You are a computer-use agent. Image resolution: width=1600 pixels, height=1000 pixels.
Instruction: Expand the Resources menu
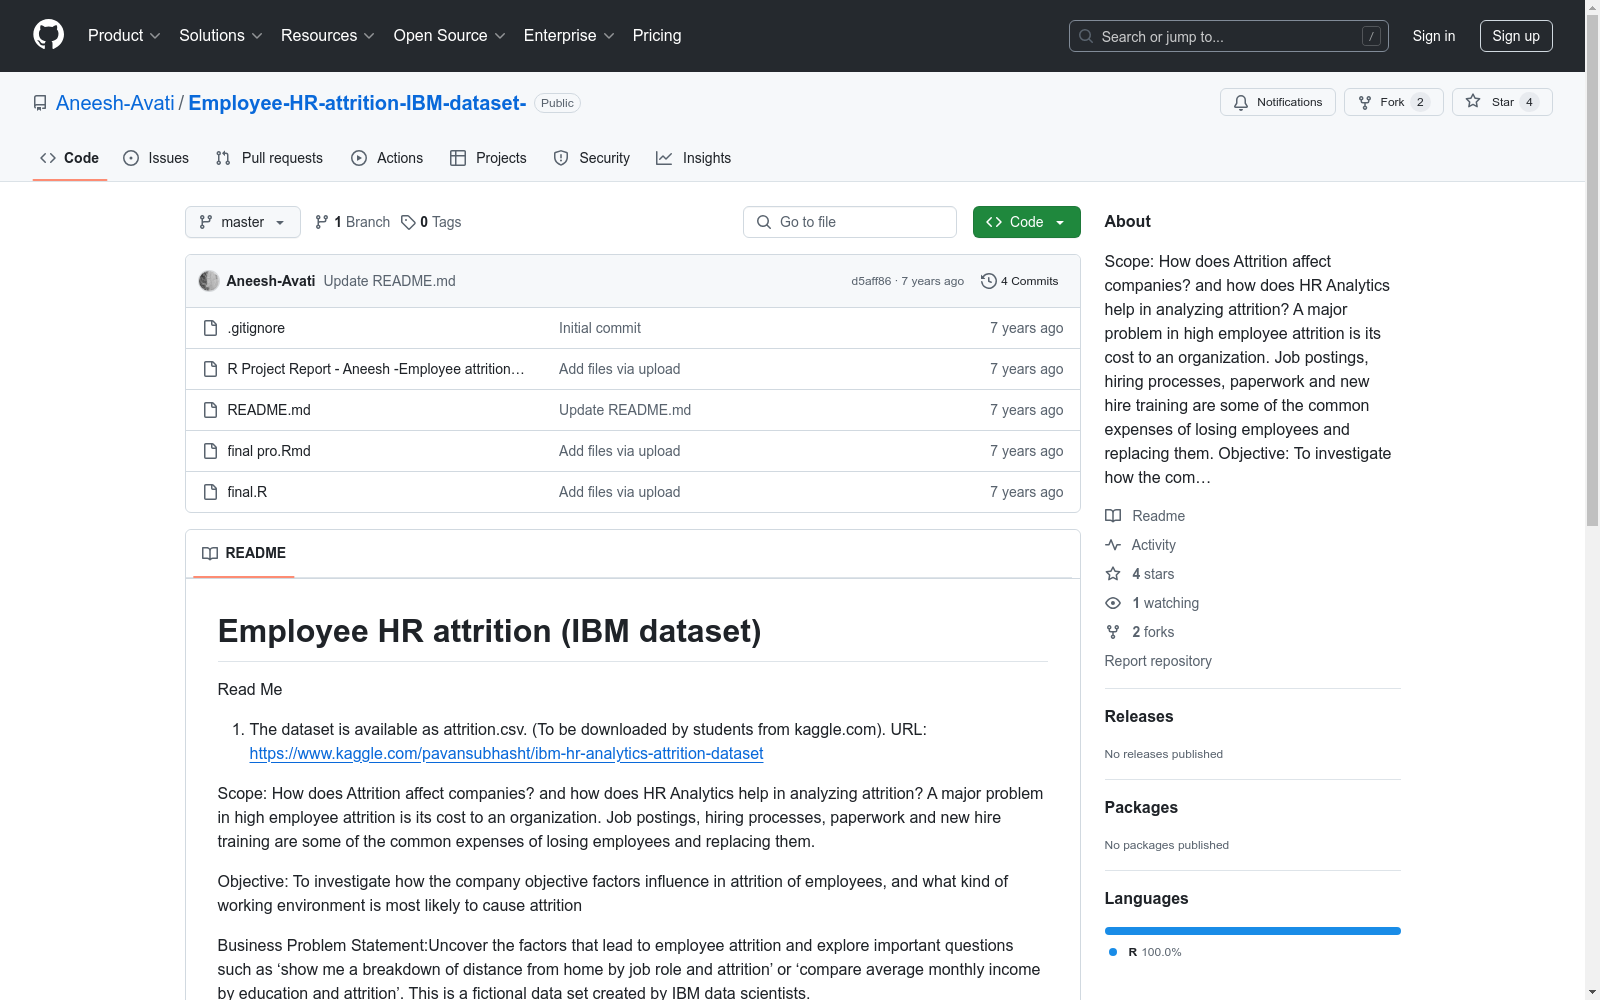(327, 35)
